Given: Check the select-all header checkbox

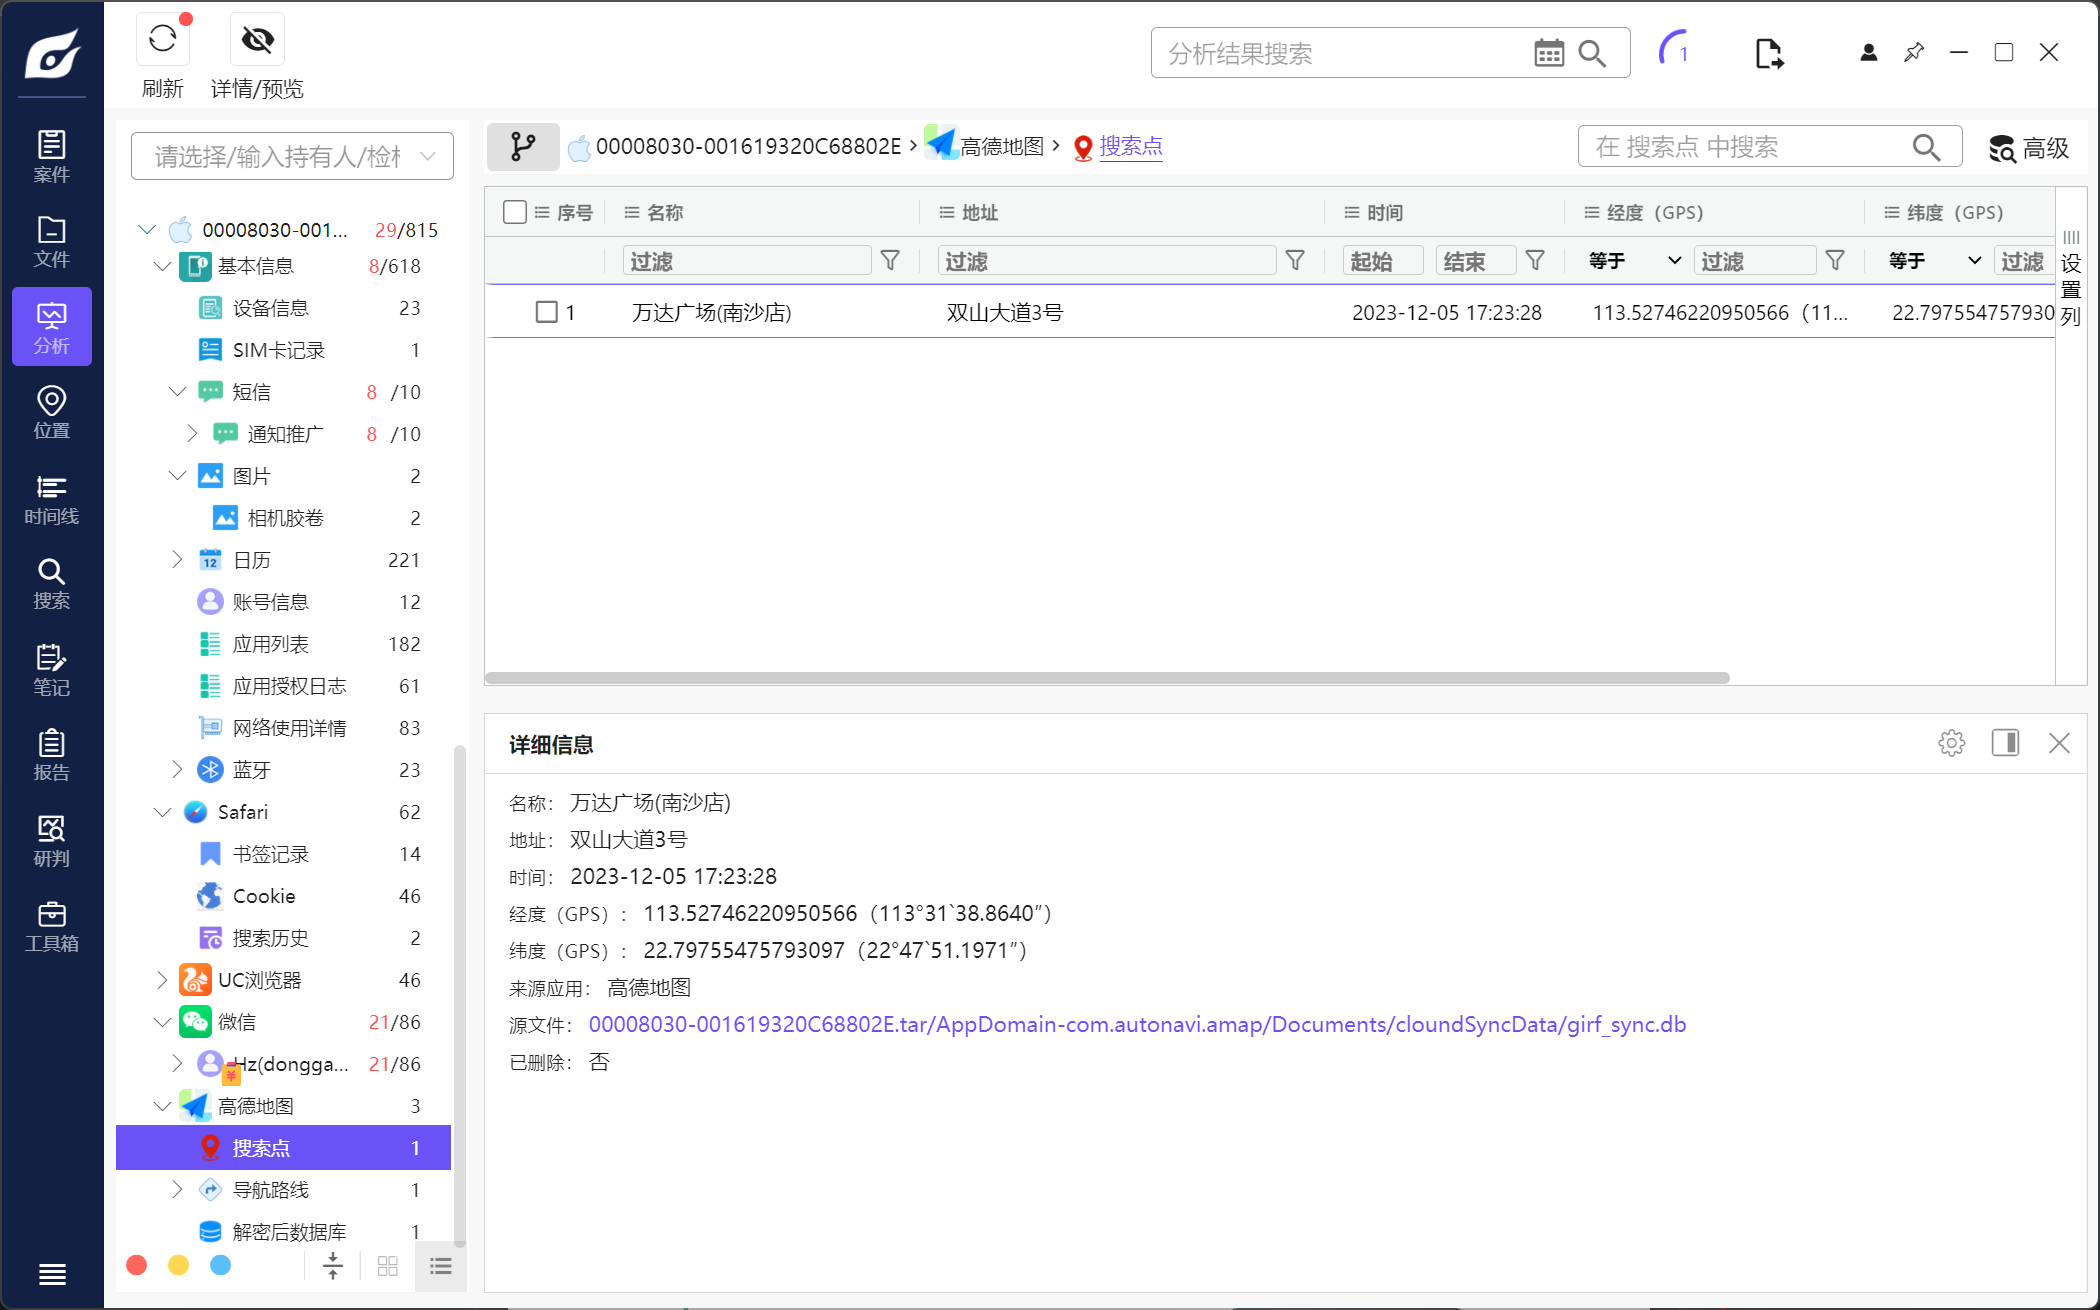Looking at the screenshot, I should tap(515, 212).
